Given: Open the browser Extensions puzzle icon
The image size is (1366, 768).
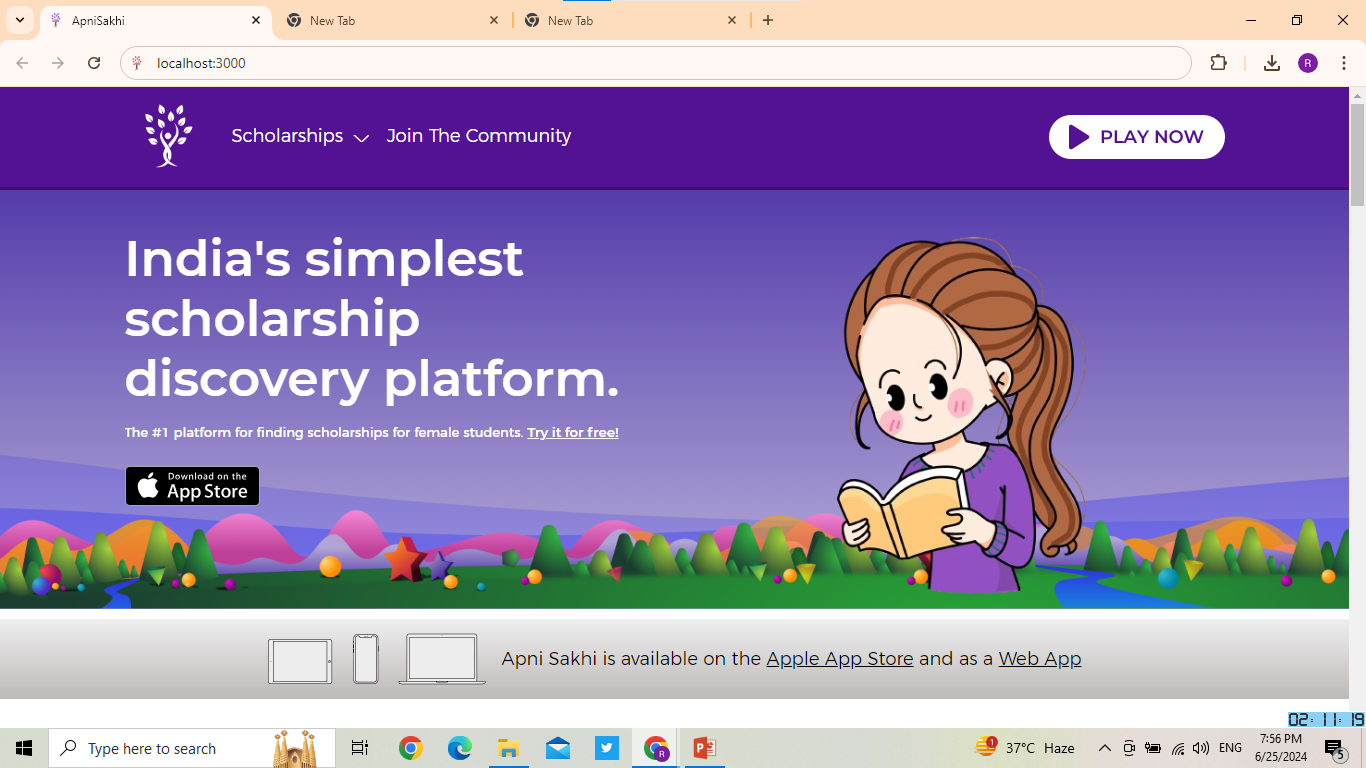Looking at the screenshot, I should pos(1218,63).
